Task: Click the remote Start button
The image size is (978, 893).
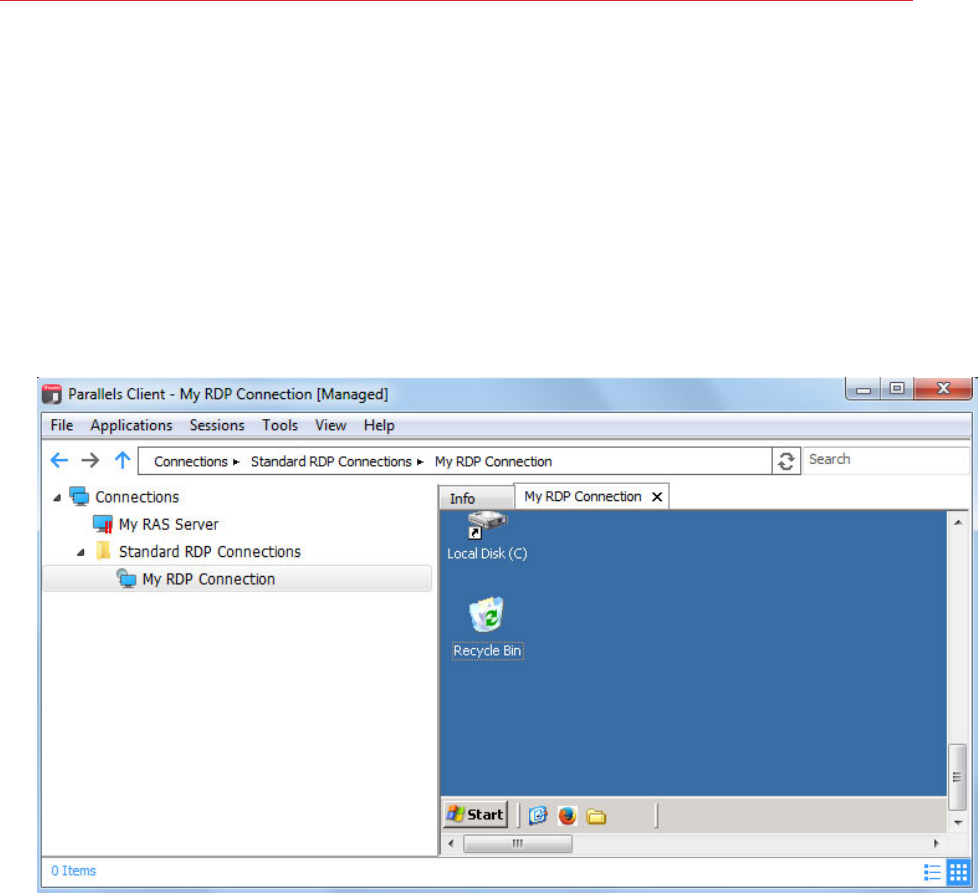Action: 475,814
